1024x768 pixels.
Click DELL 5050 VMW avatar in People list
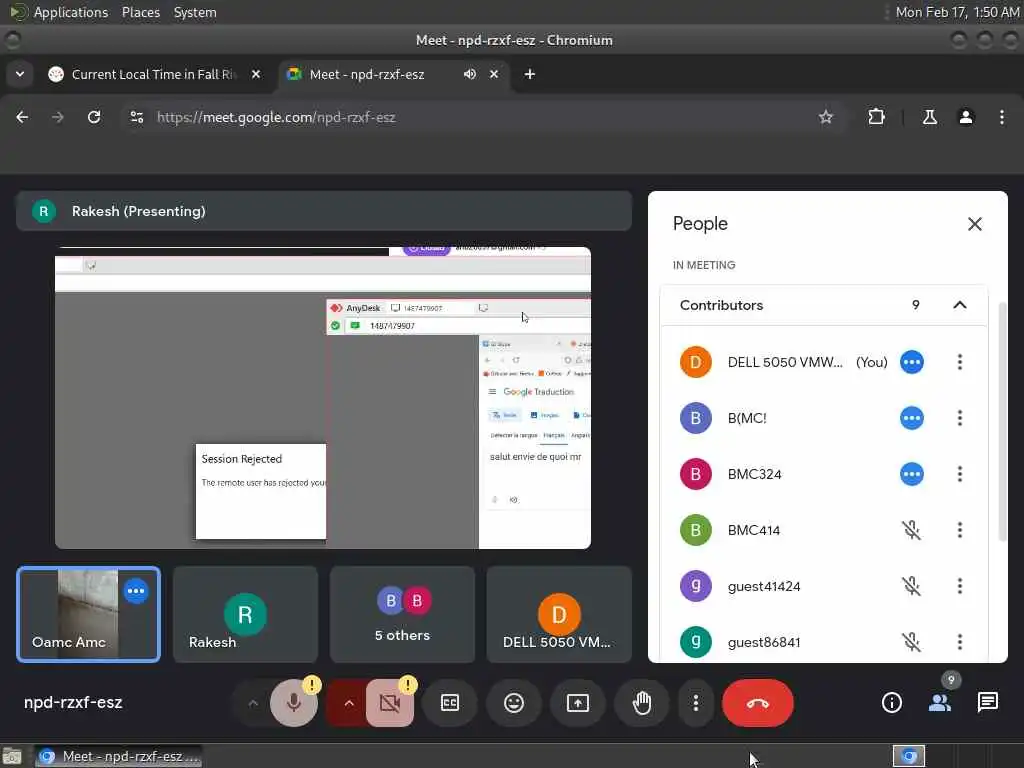pyautogui.click(x=696, y=362)
